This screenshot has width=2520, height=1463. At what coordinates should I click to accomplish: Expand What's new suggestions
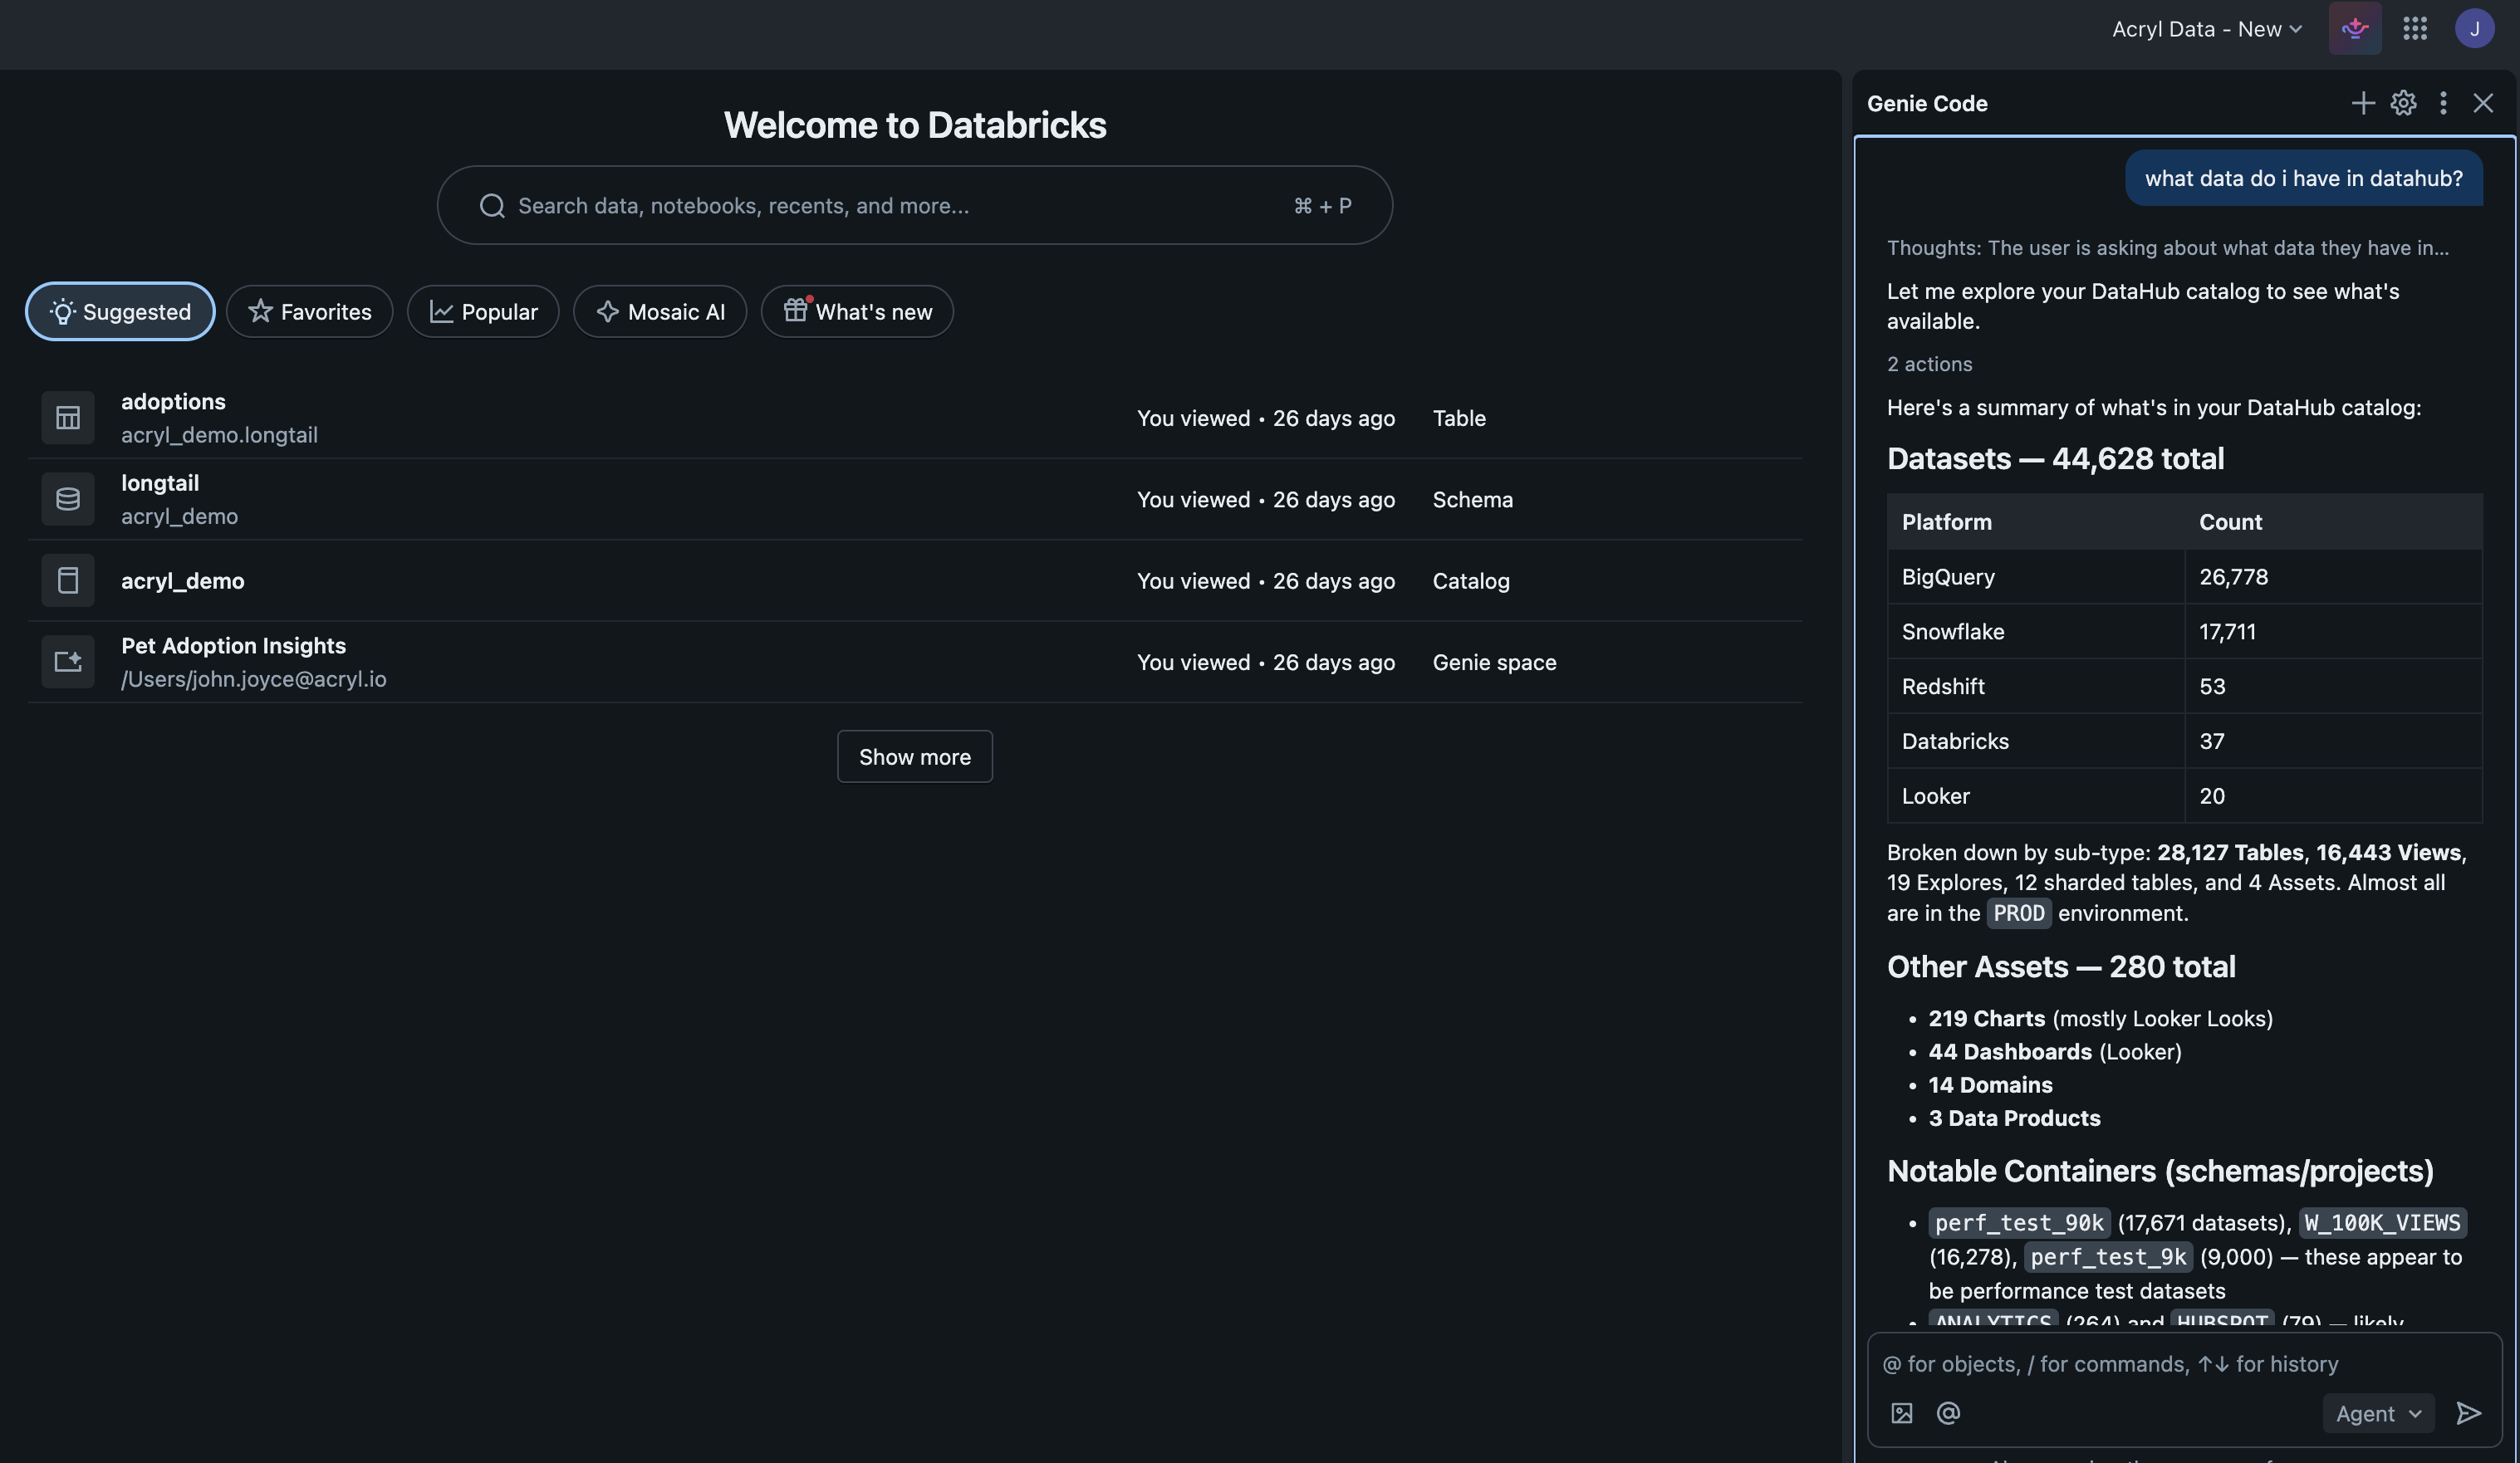point(856,311)
